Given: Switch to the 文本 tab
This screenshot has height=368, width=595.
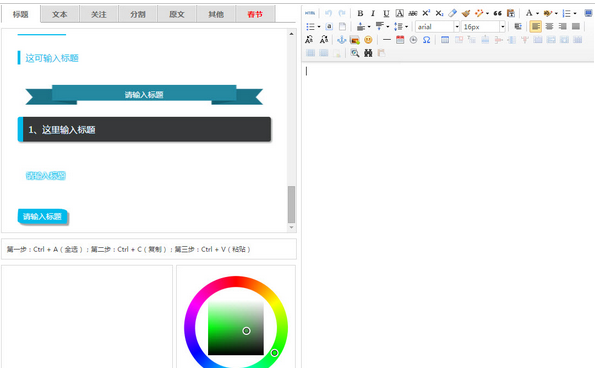Looking at the screenshot, I should pyautogui.click(x=60, y=14).
